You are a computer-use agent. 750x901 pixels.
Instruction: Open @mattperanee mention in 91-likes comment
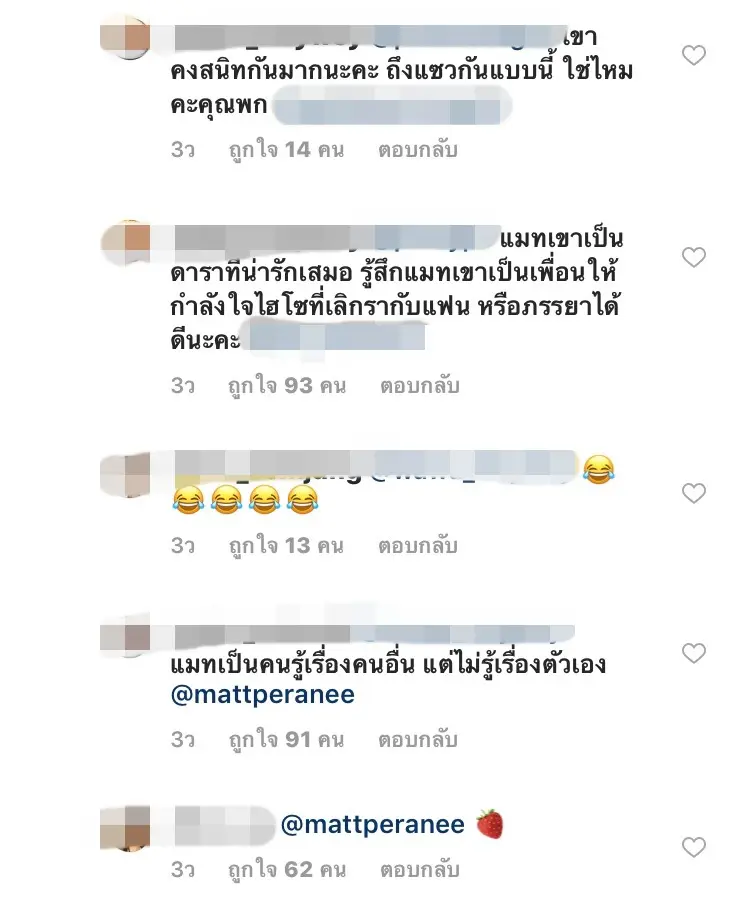click(x=263, y=695)
